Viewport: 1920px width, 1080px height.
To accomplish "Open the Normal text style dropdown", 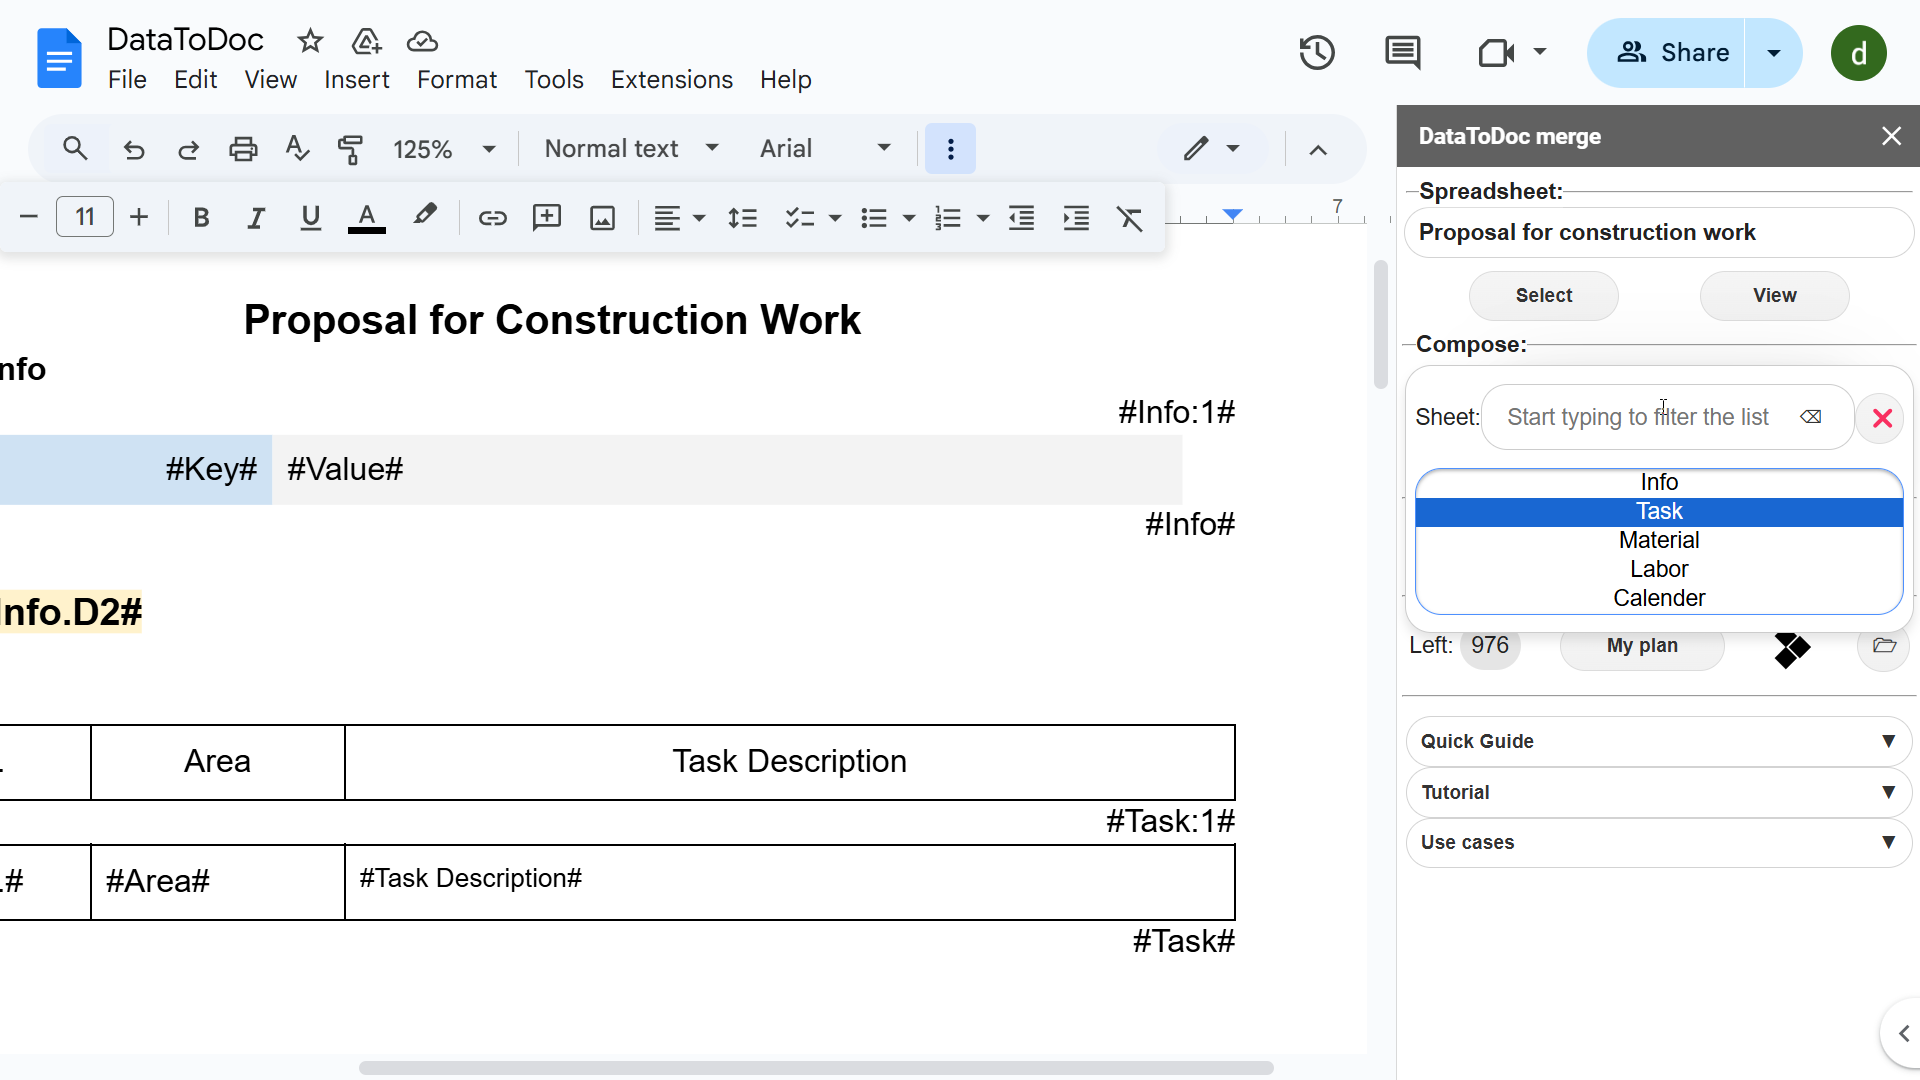I will [x=632, y=149].
